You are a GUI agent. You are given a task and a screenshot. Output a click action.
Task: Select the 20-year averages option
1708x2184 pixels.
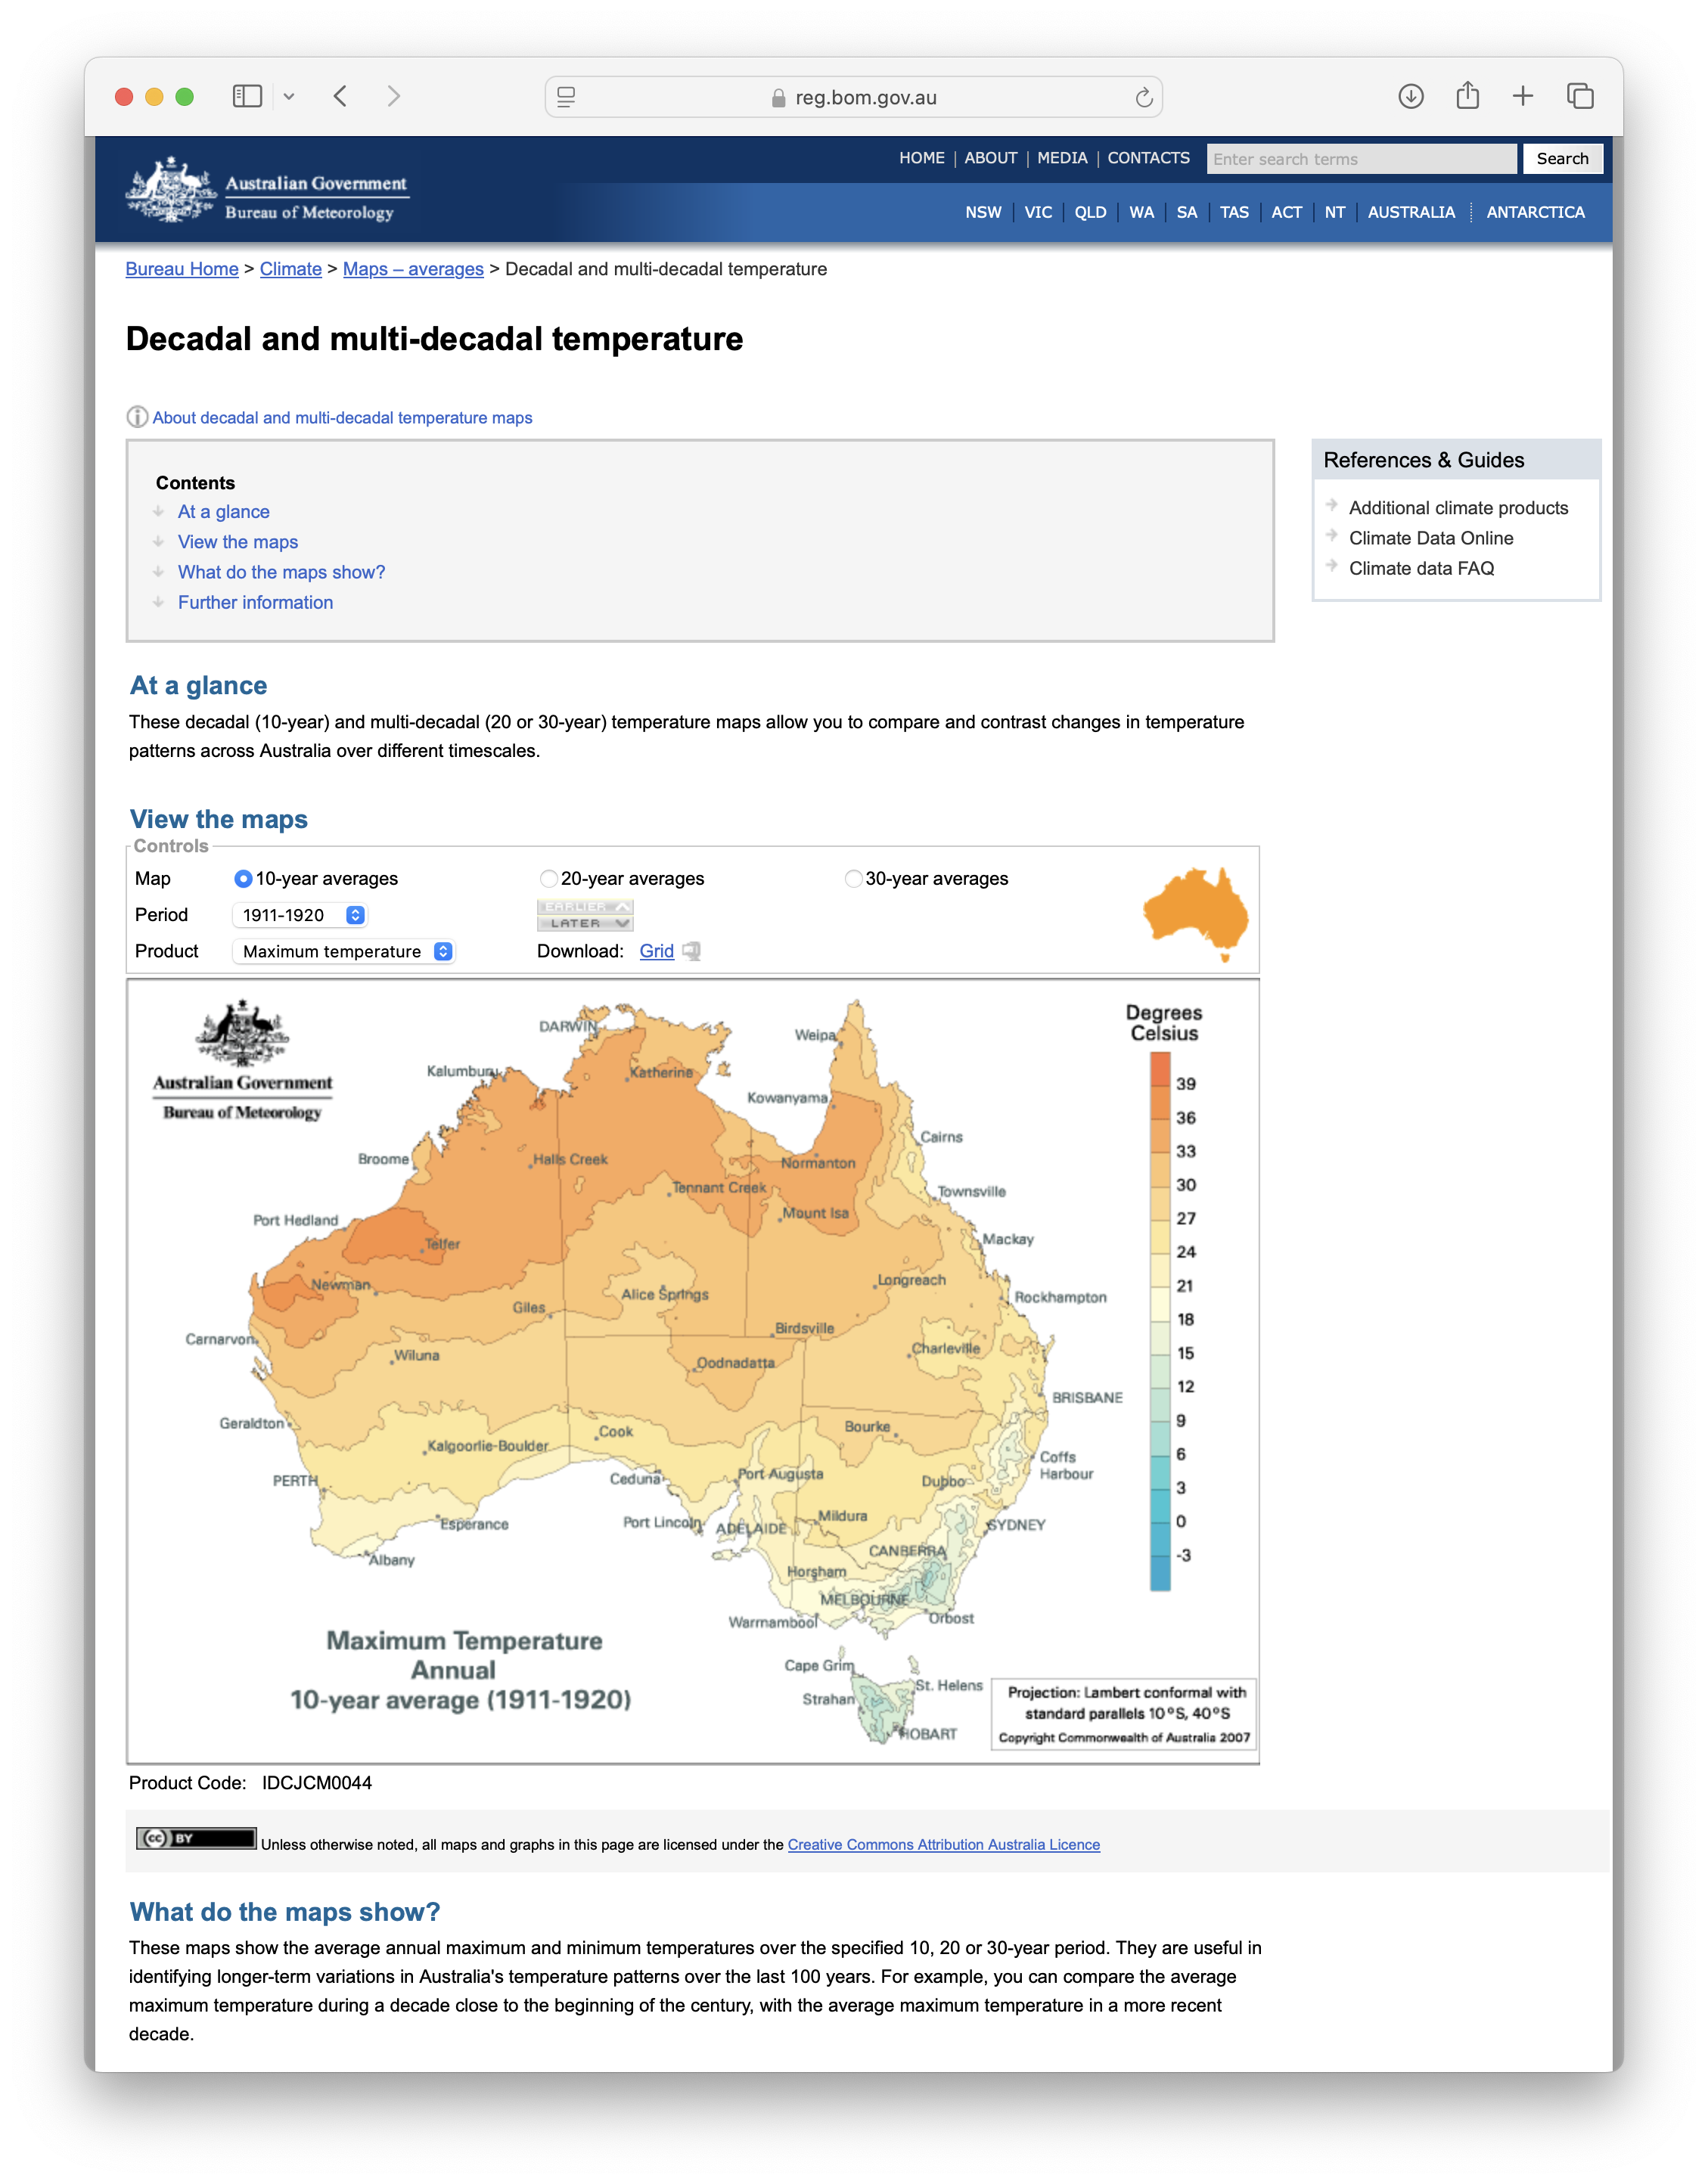pos(548,878)
